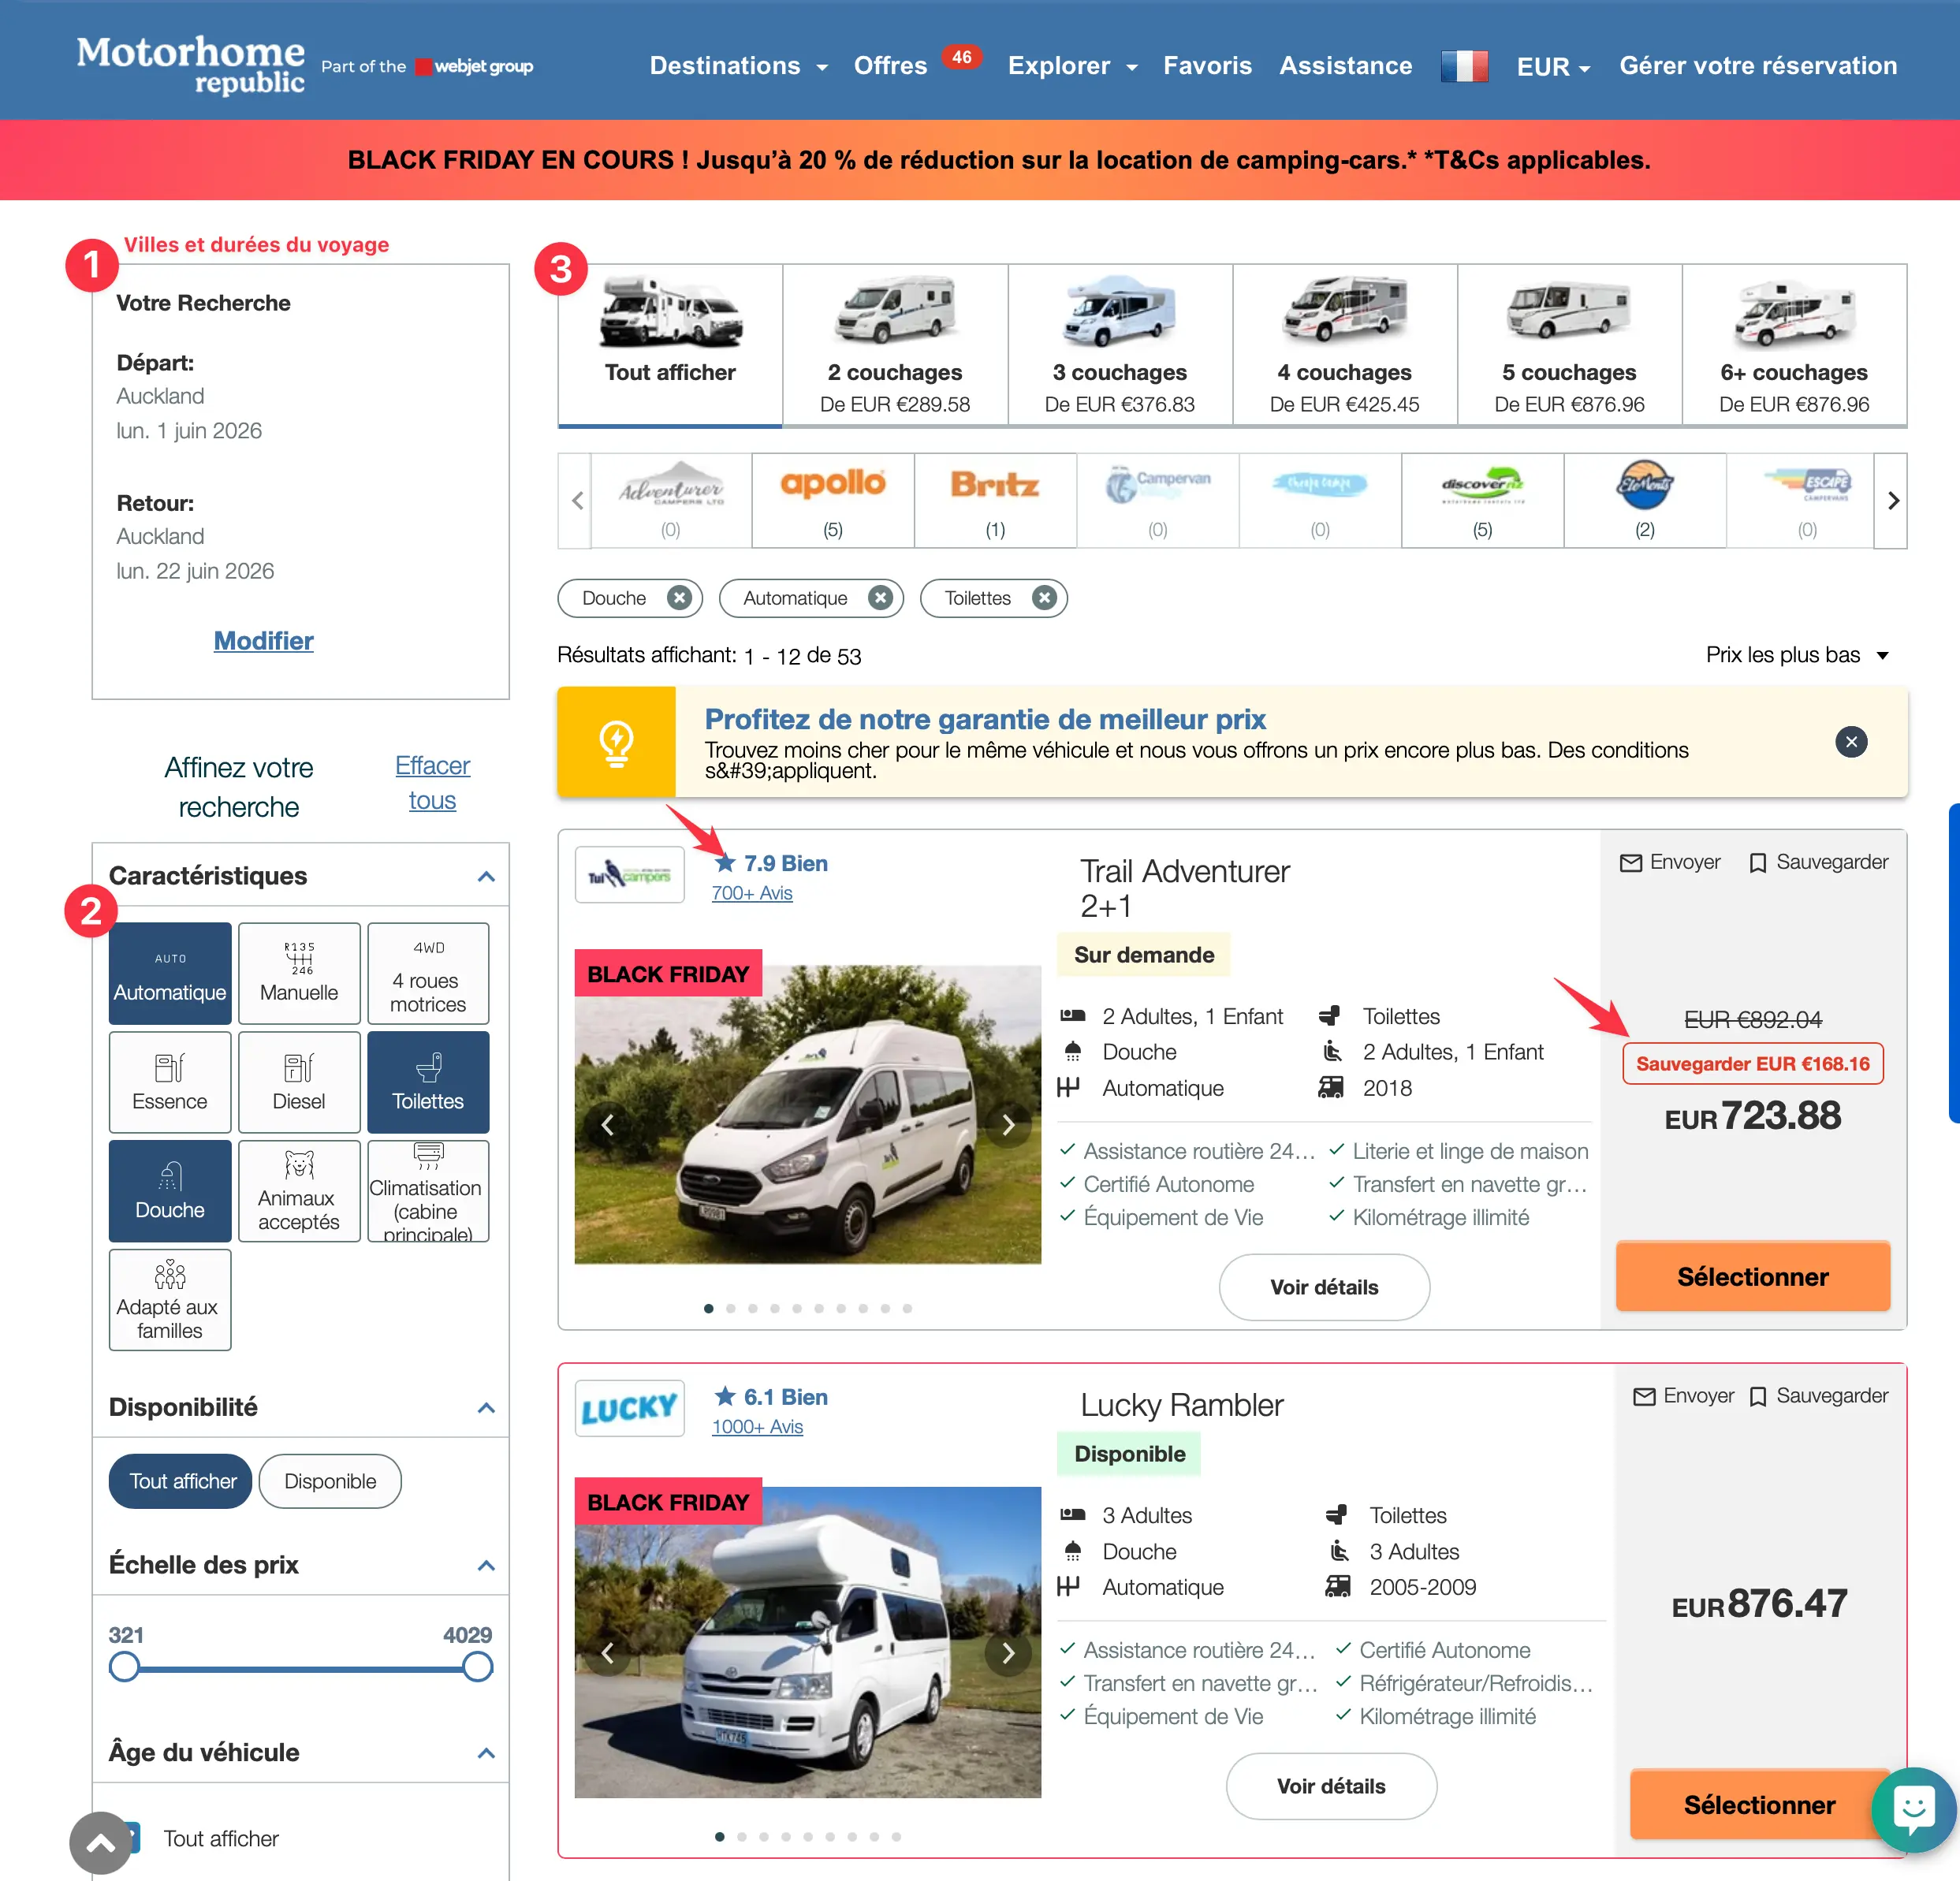
Task: Switch availability to Disponible only
Action: [x=330, y=1481]
